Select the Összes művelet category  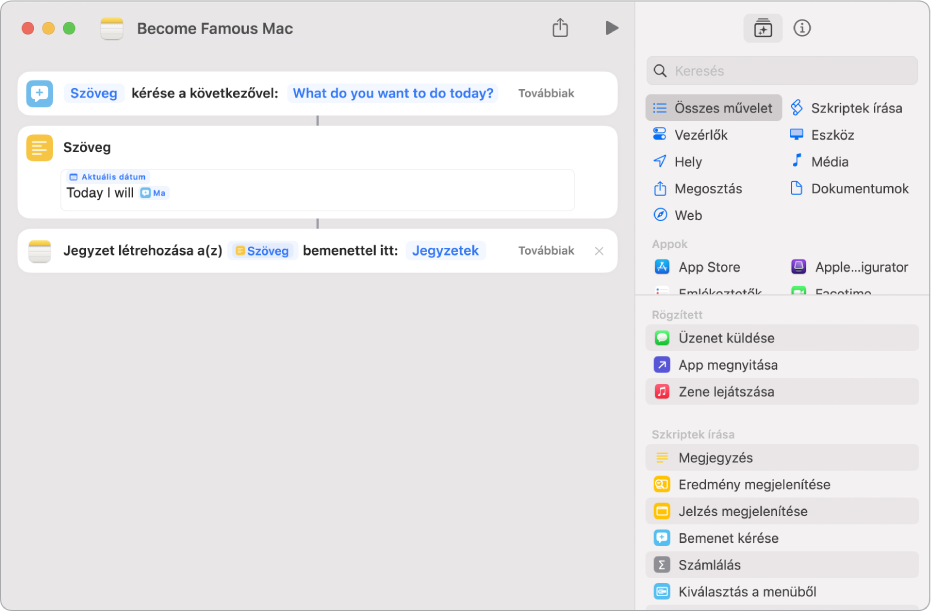[714, 108]
